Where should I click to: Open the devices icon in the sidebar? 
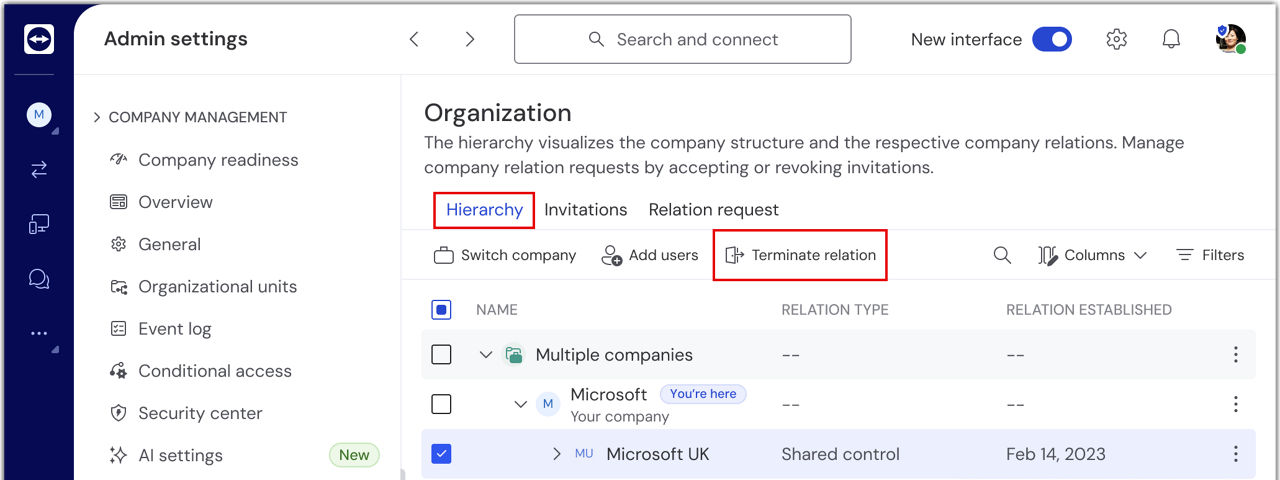coord(39,225)
